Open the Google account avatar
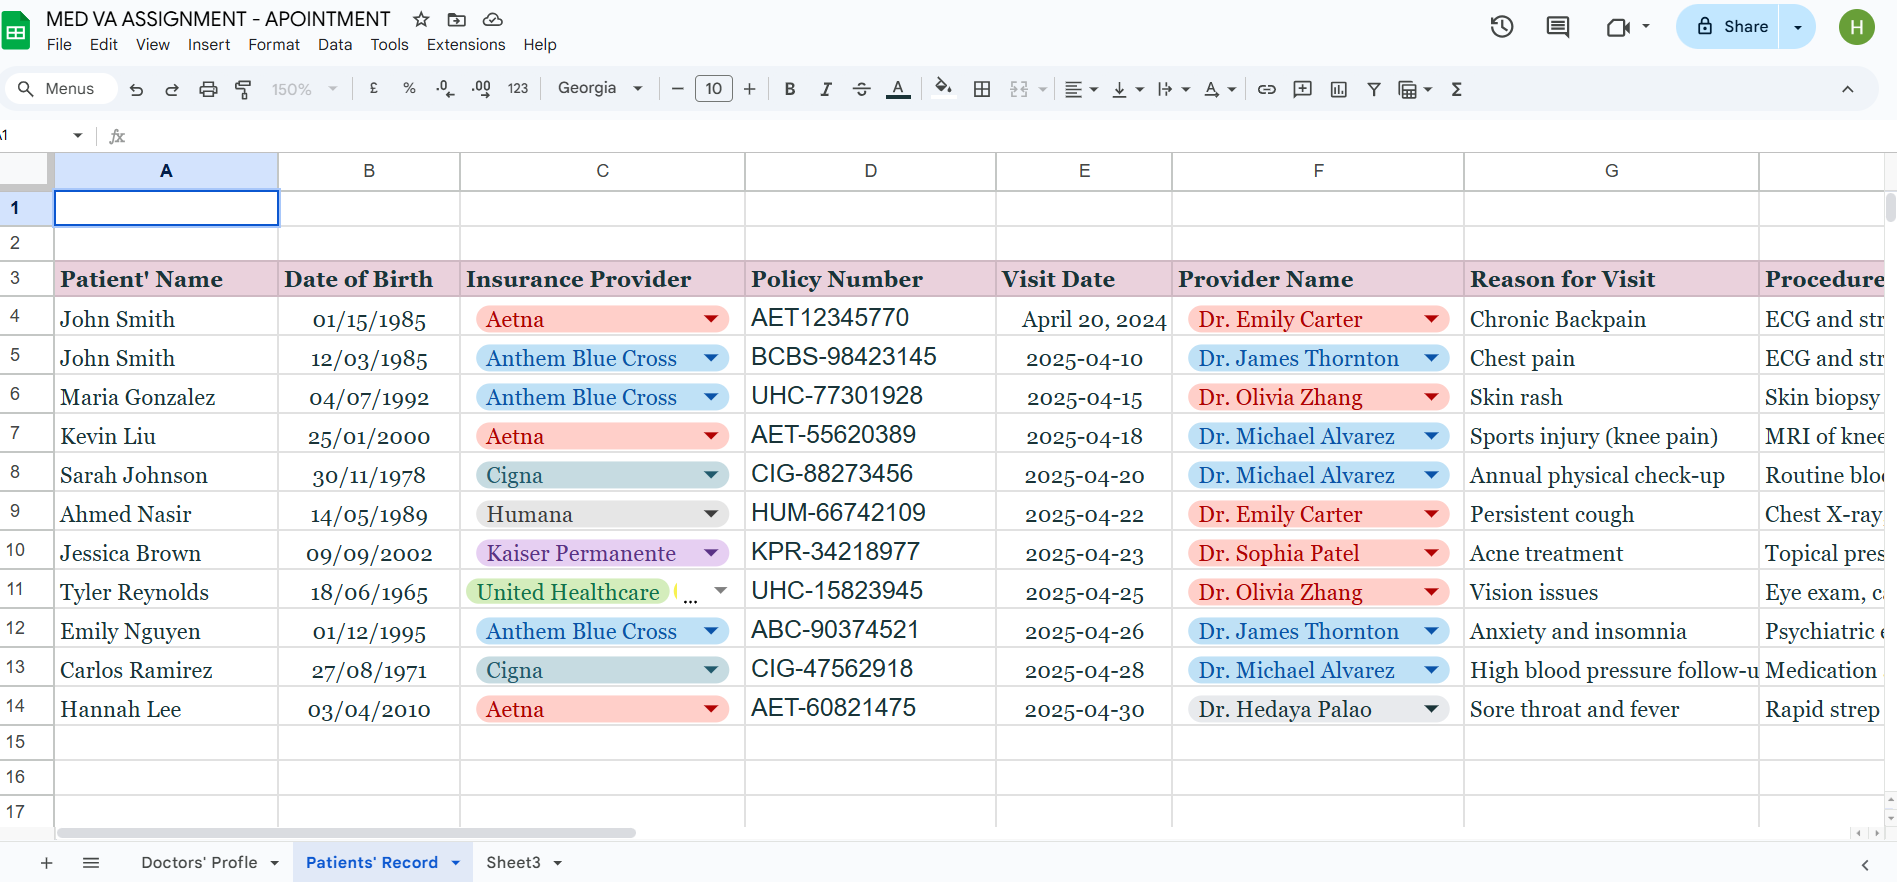This screenshot has width=1897, height=882. 1857,27
